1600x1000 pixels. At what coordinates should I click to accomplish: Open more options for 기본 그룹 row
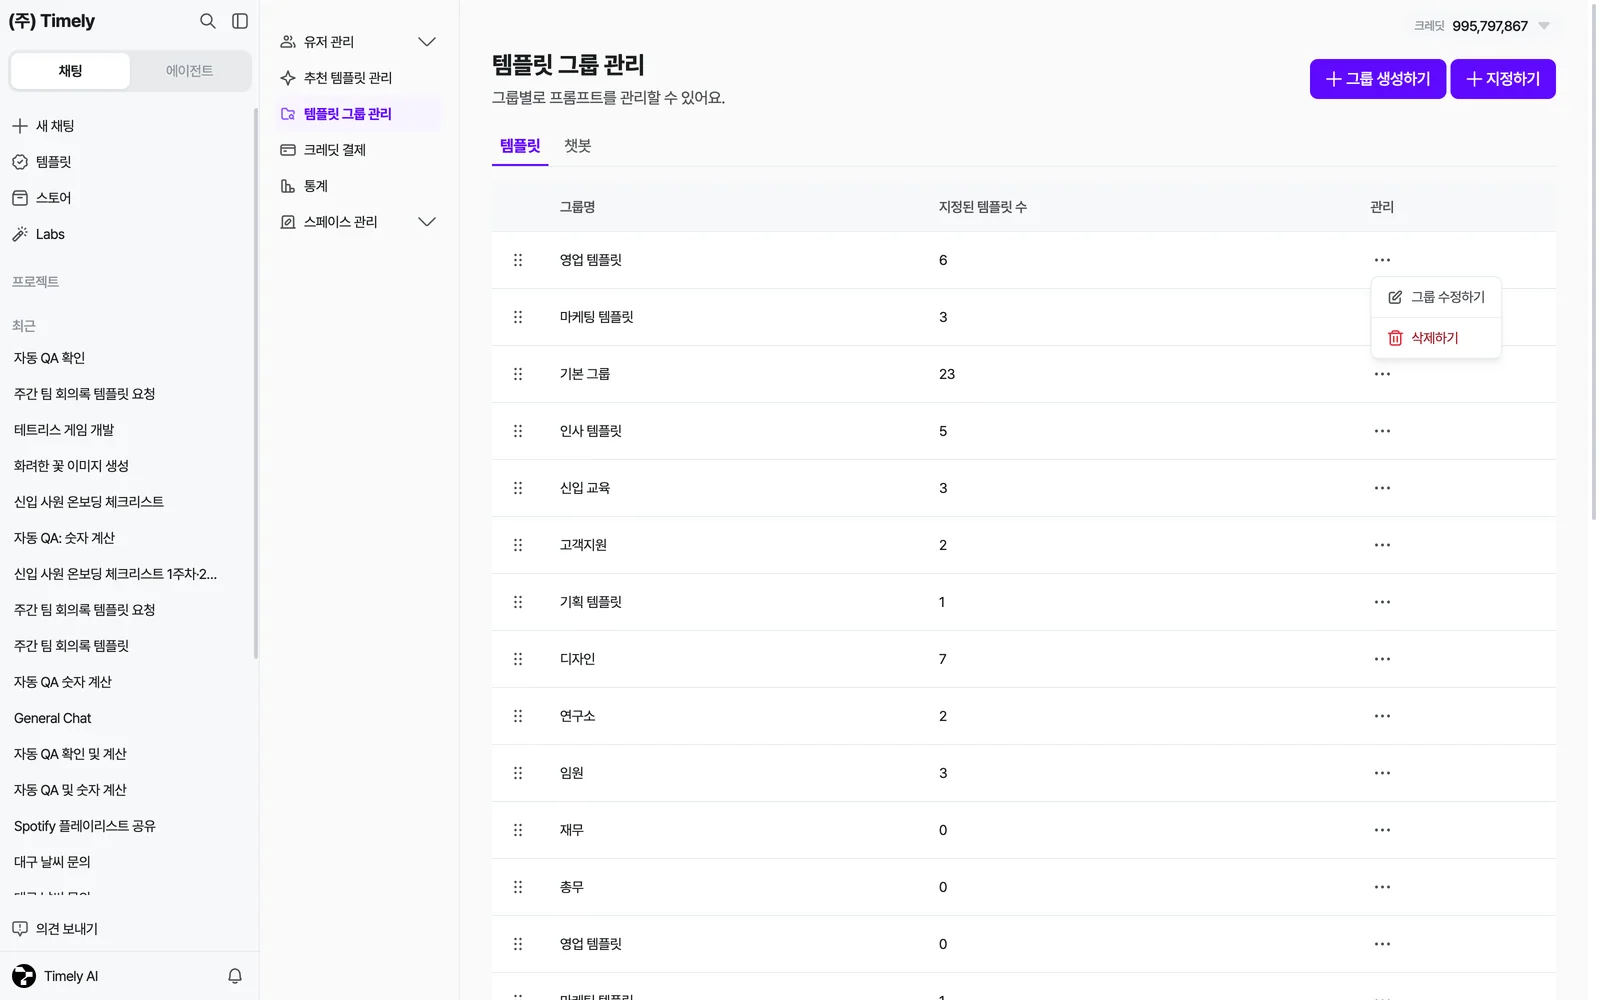[x=1382, y=374]
